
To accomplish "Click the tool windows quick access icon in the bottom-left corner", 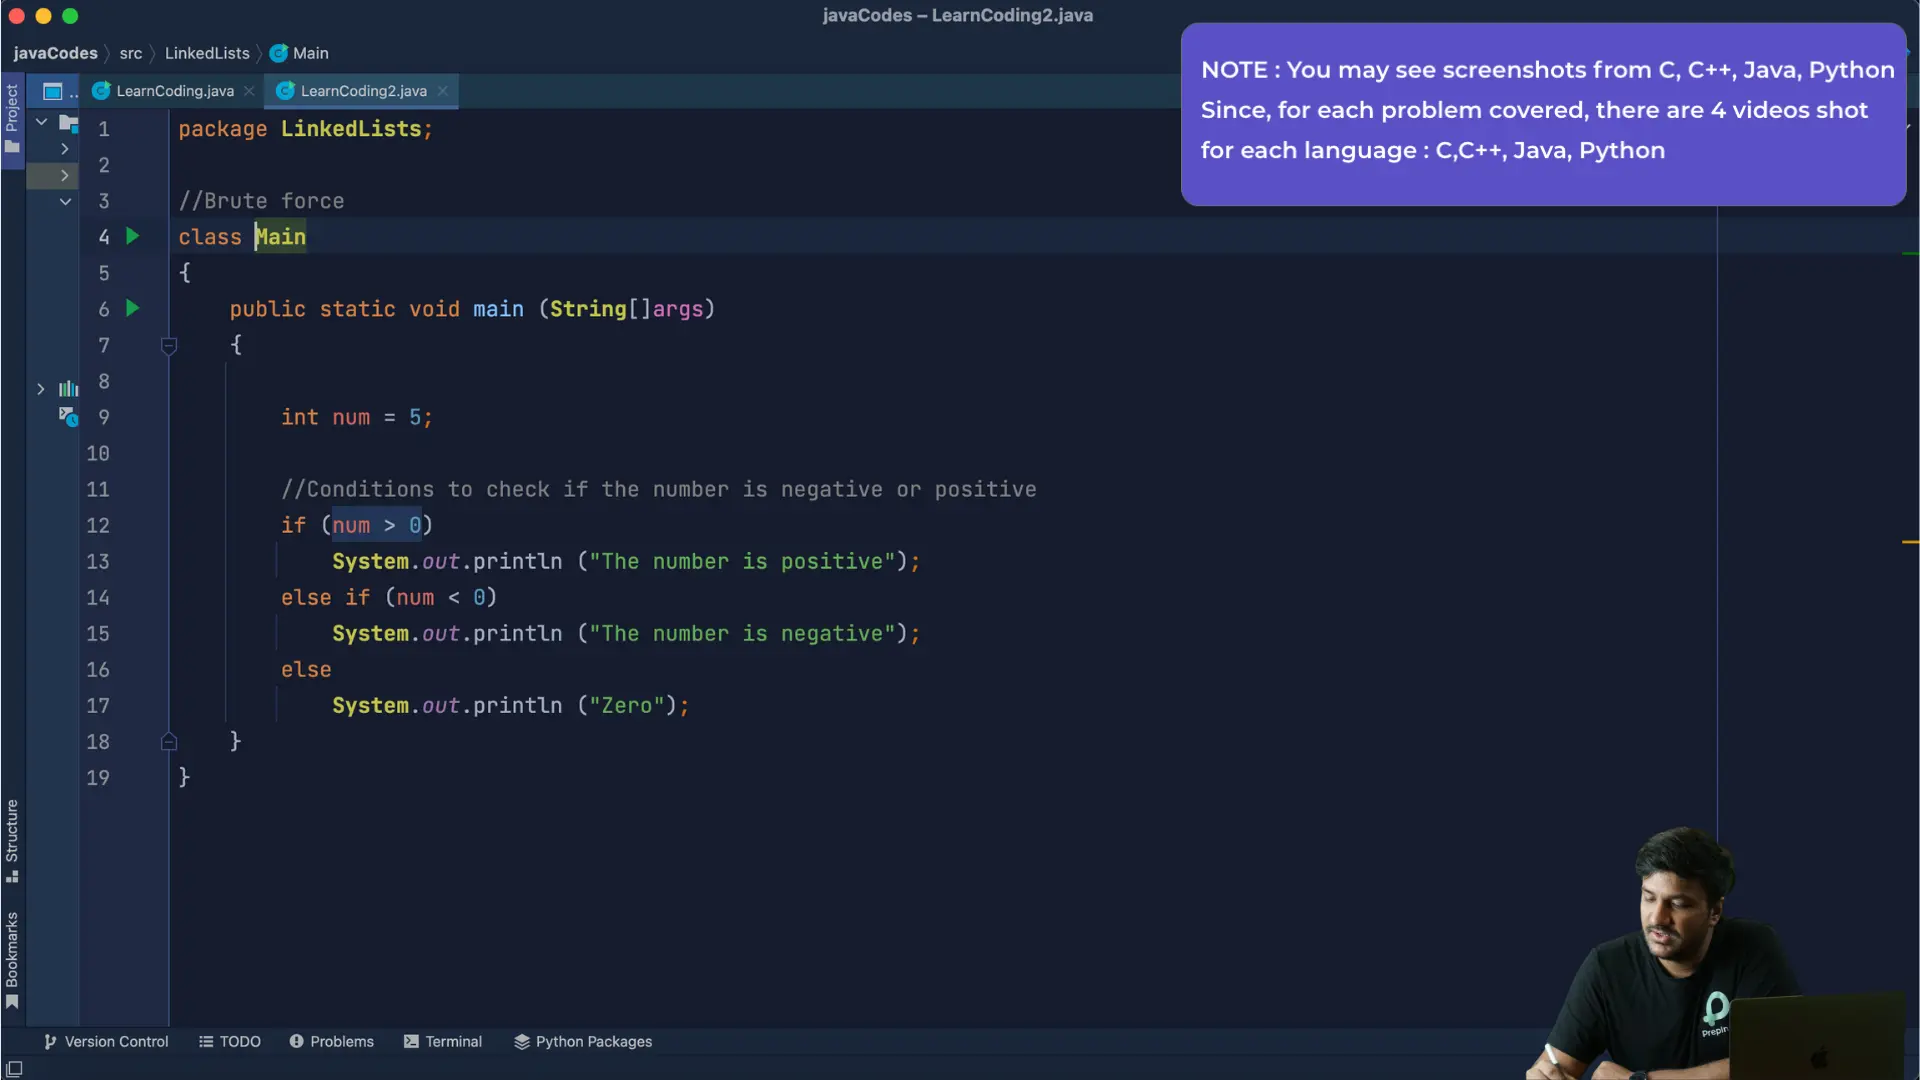I will click(x=14, y=1069).
